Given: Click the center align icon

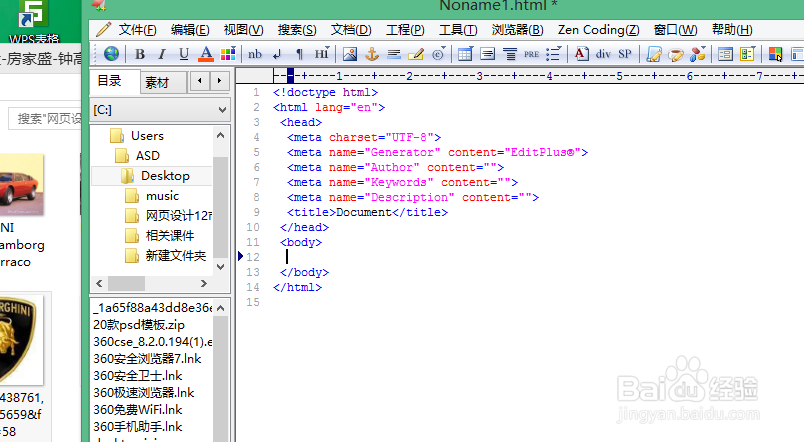Looking at the screenshot, I should (x=510, y=54).
